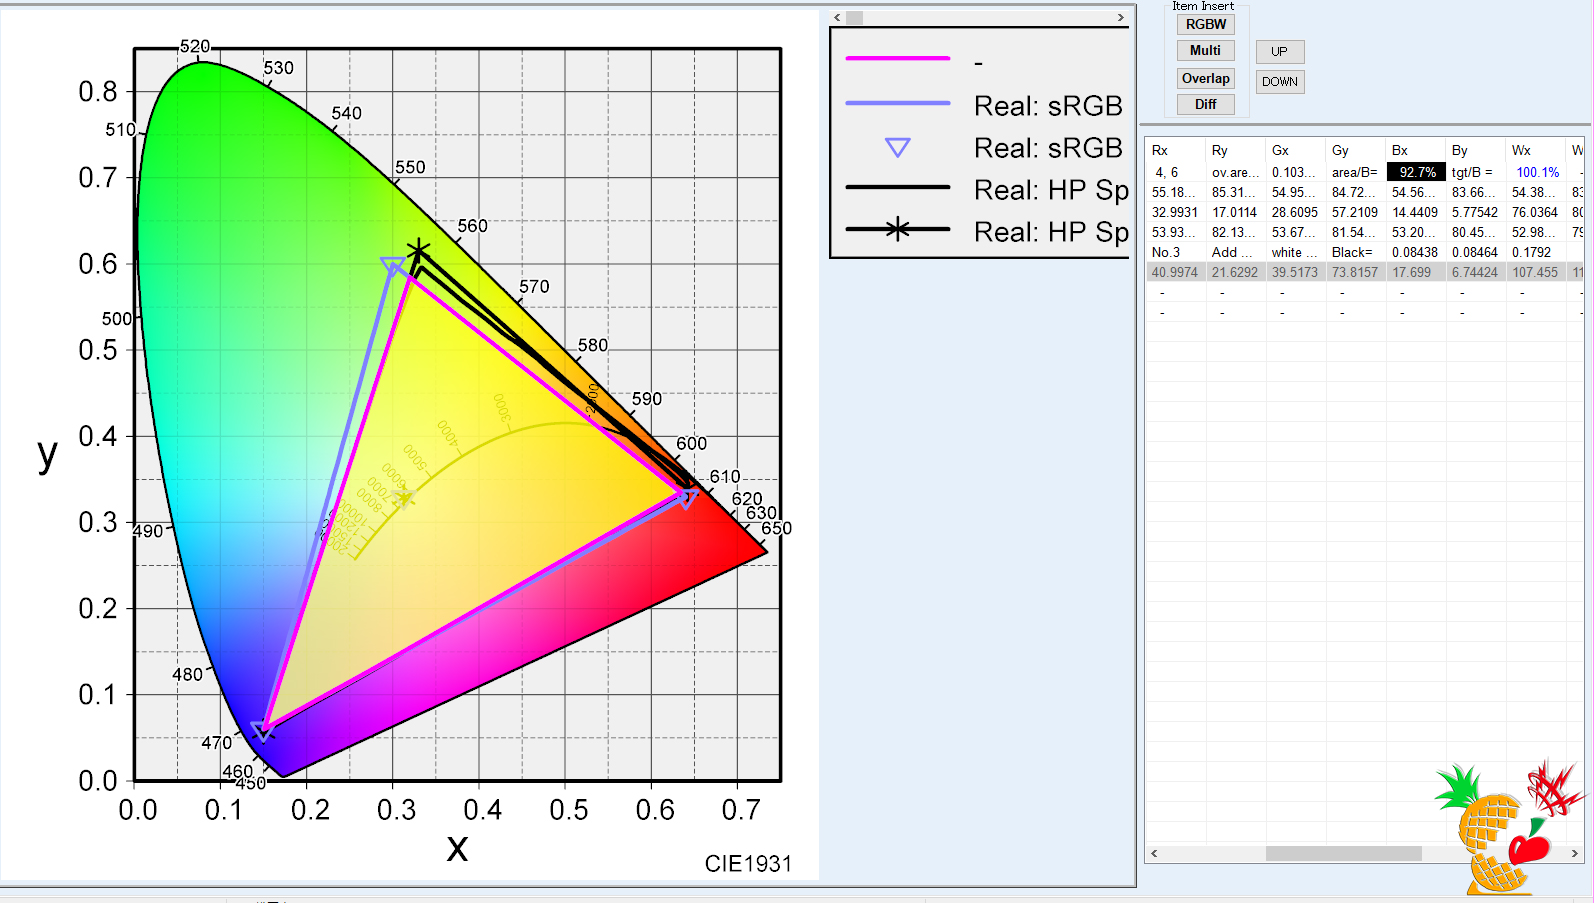Click the RGBW item insert button

[x=1205, y=25]
